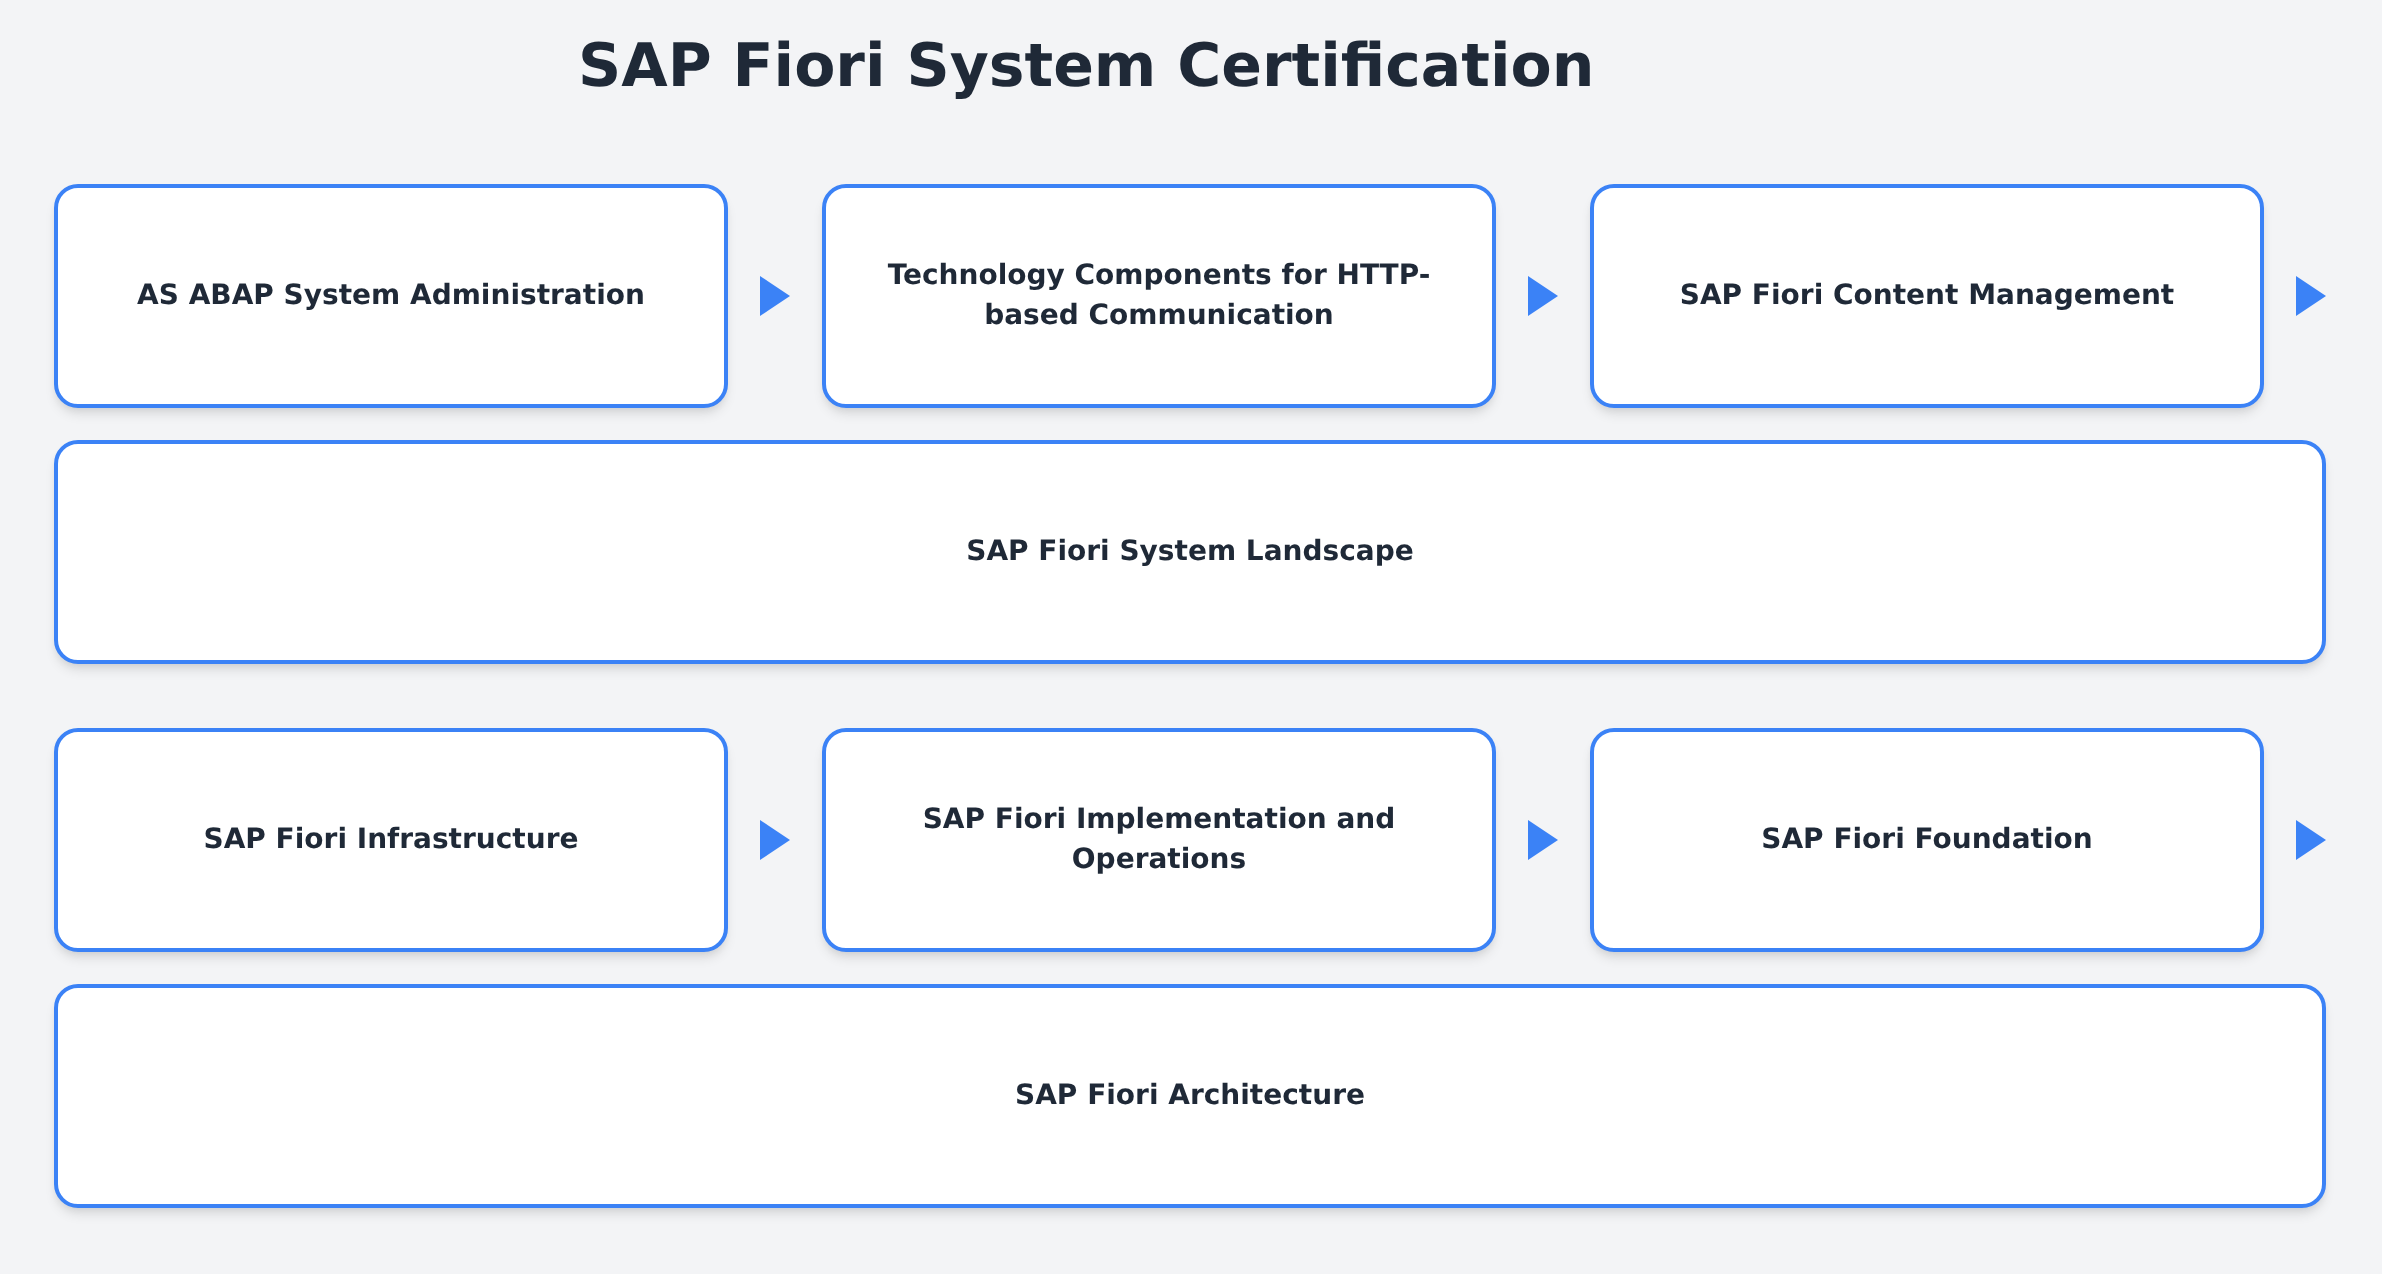This screenshot has width=2382, height=1274.
Task: Click arrow after AS ABAP System Administration
Action: pos(773,296)
